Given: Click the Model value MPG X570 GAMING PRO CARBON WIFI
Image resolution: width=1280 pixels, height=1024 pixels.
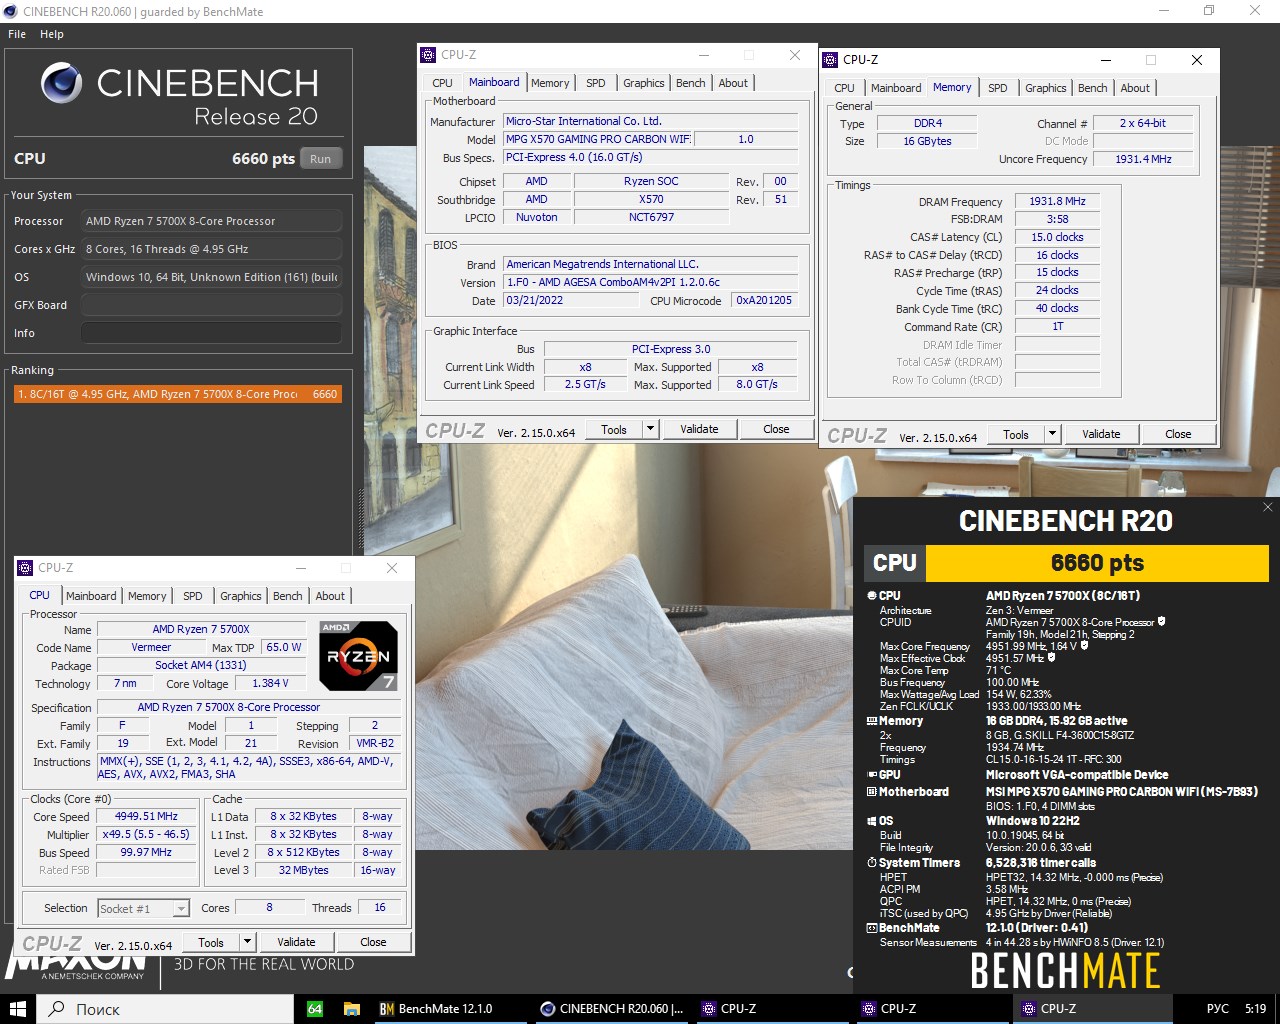Looking at the screenshot, I should pyautogui.click(x=597, y=139).
